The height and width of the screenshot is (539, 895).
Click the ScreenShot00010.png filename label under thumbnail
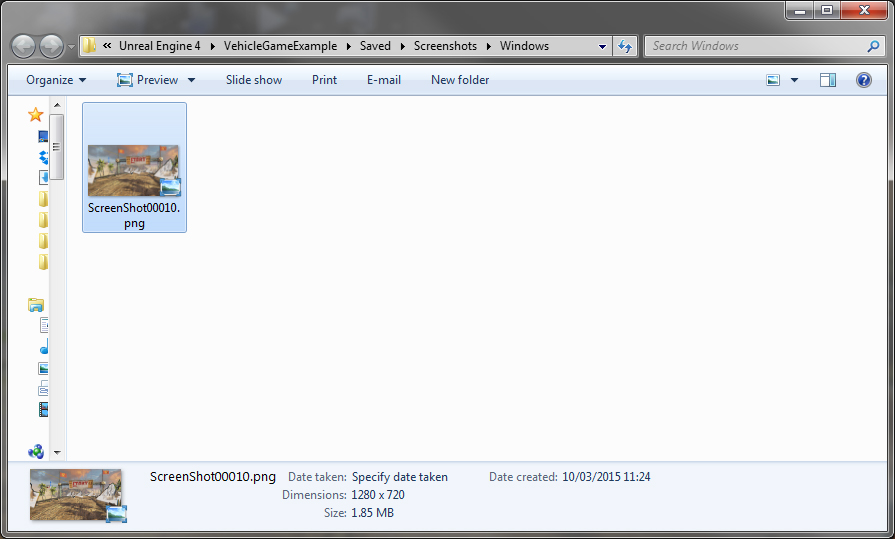(x=134, y=215)
